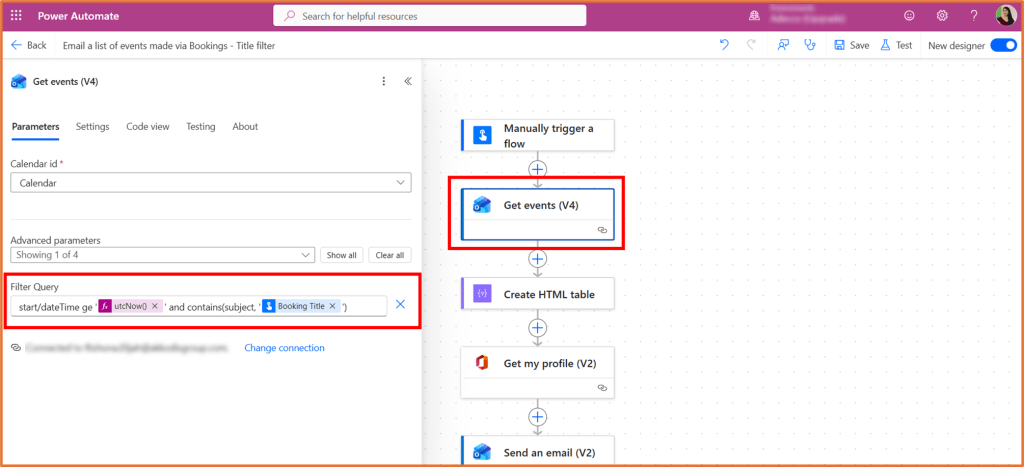1024x467 pixels.
Task: Open the user profile avatar
Action: [x=1005, y=16]
